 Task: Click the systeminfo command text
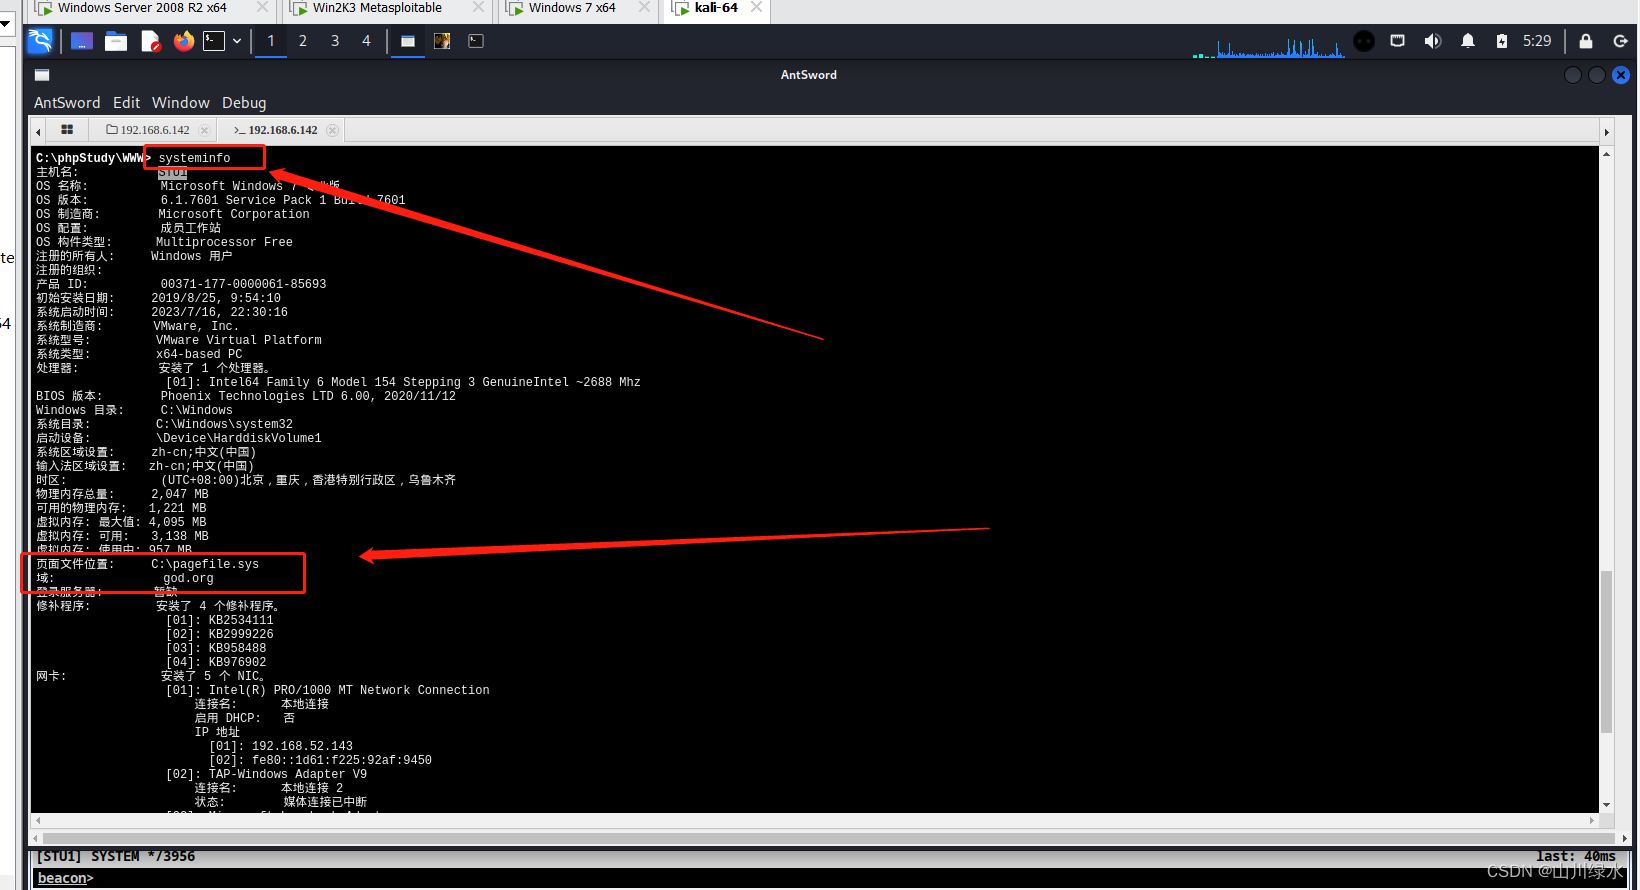[194, 158]
